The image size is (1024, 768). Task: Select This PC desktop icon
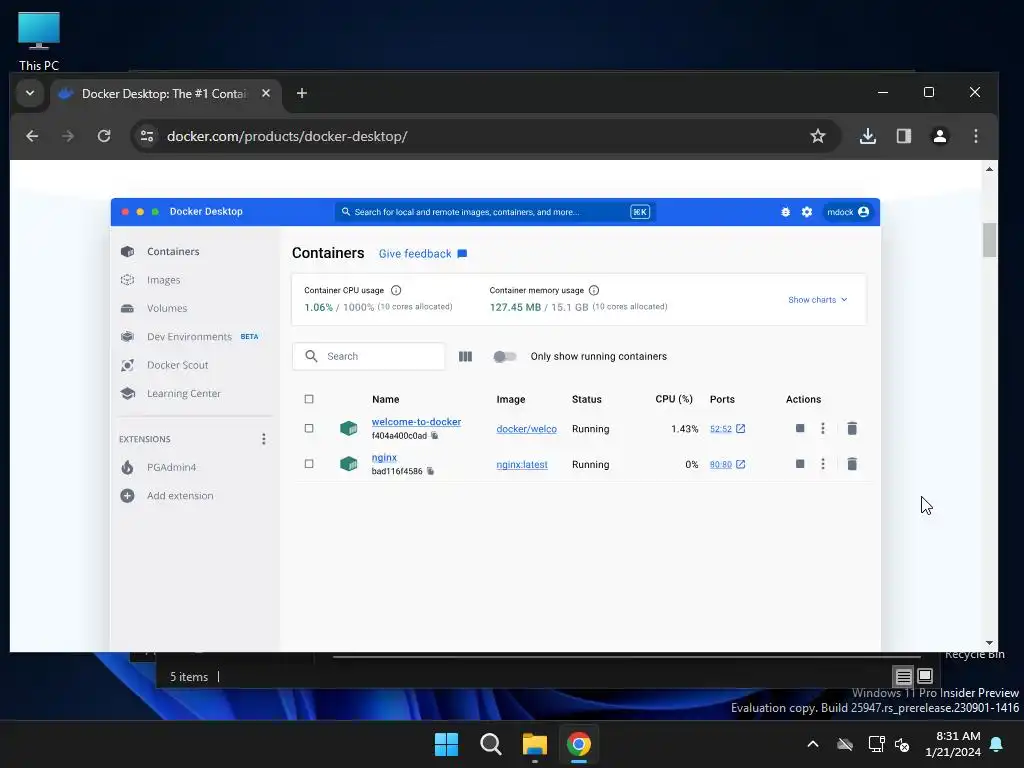39,41
